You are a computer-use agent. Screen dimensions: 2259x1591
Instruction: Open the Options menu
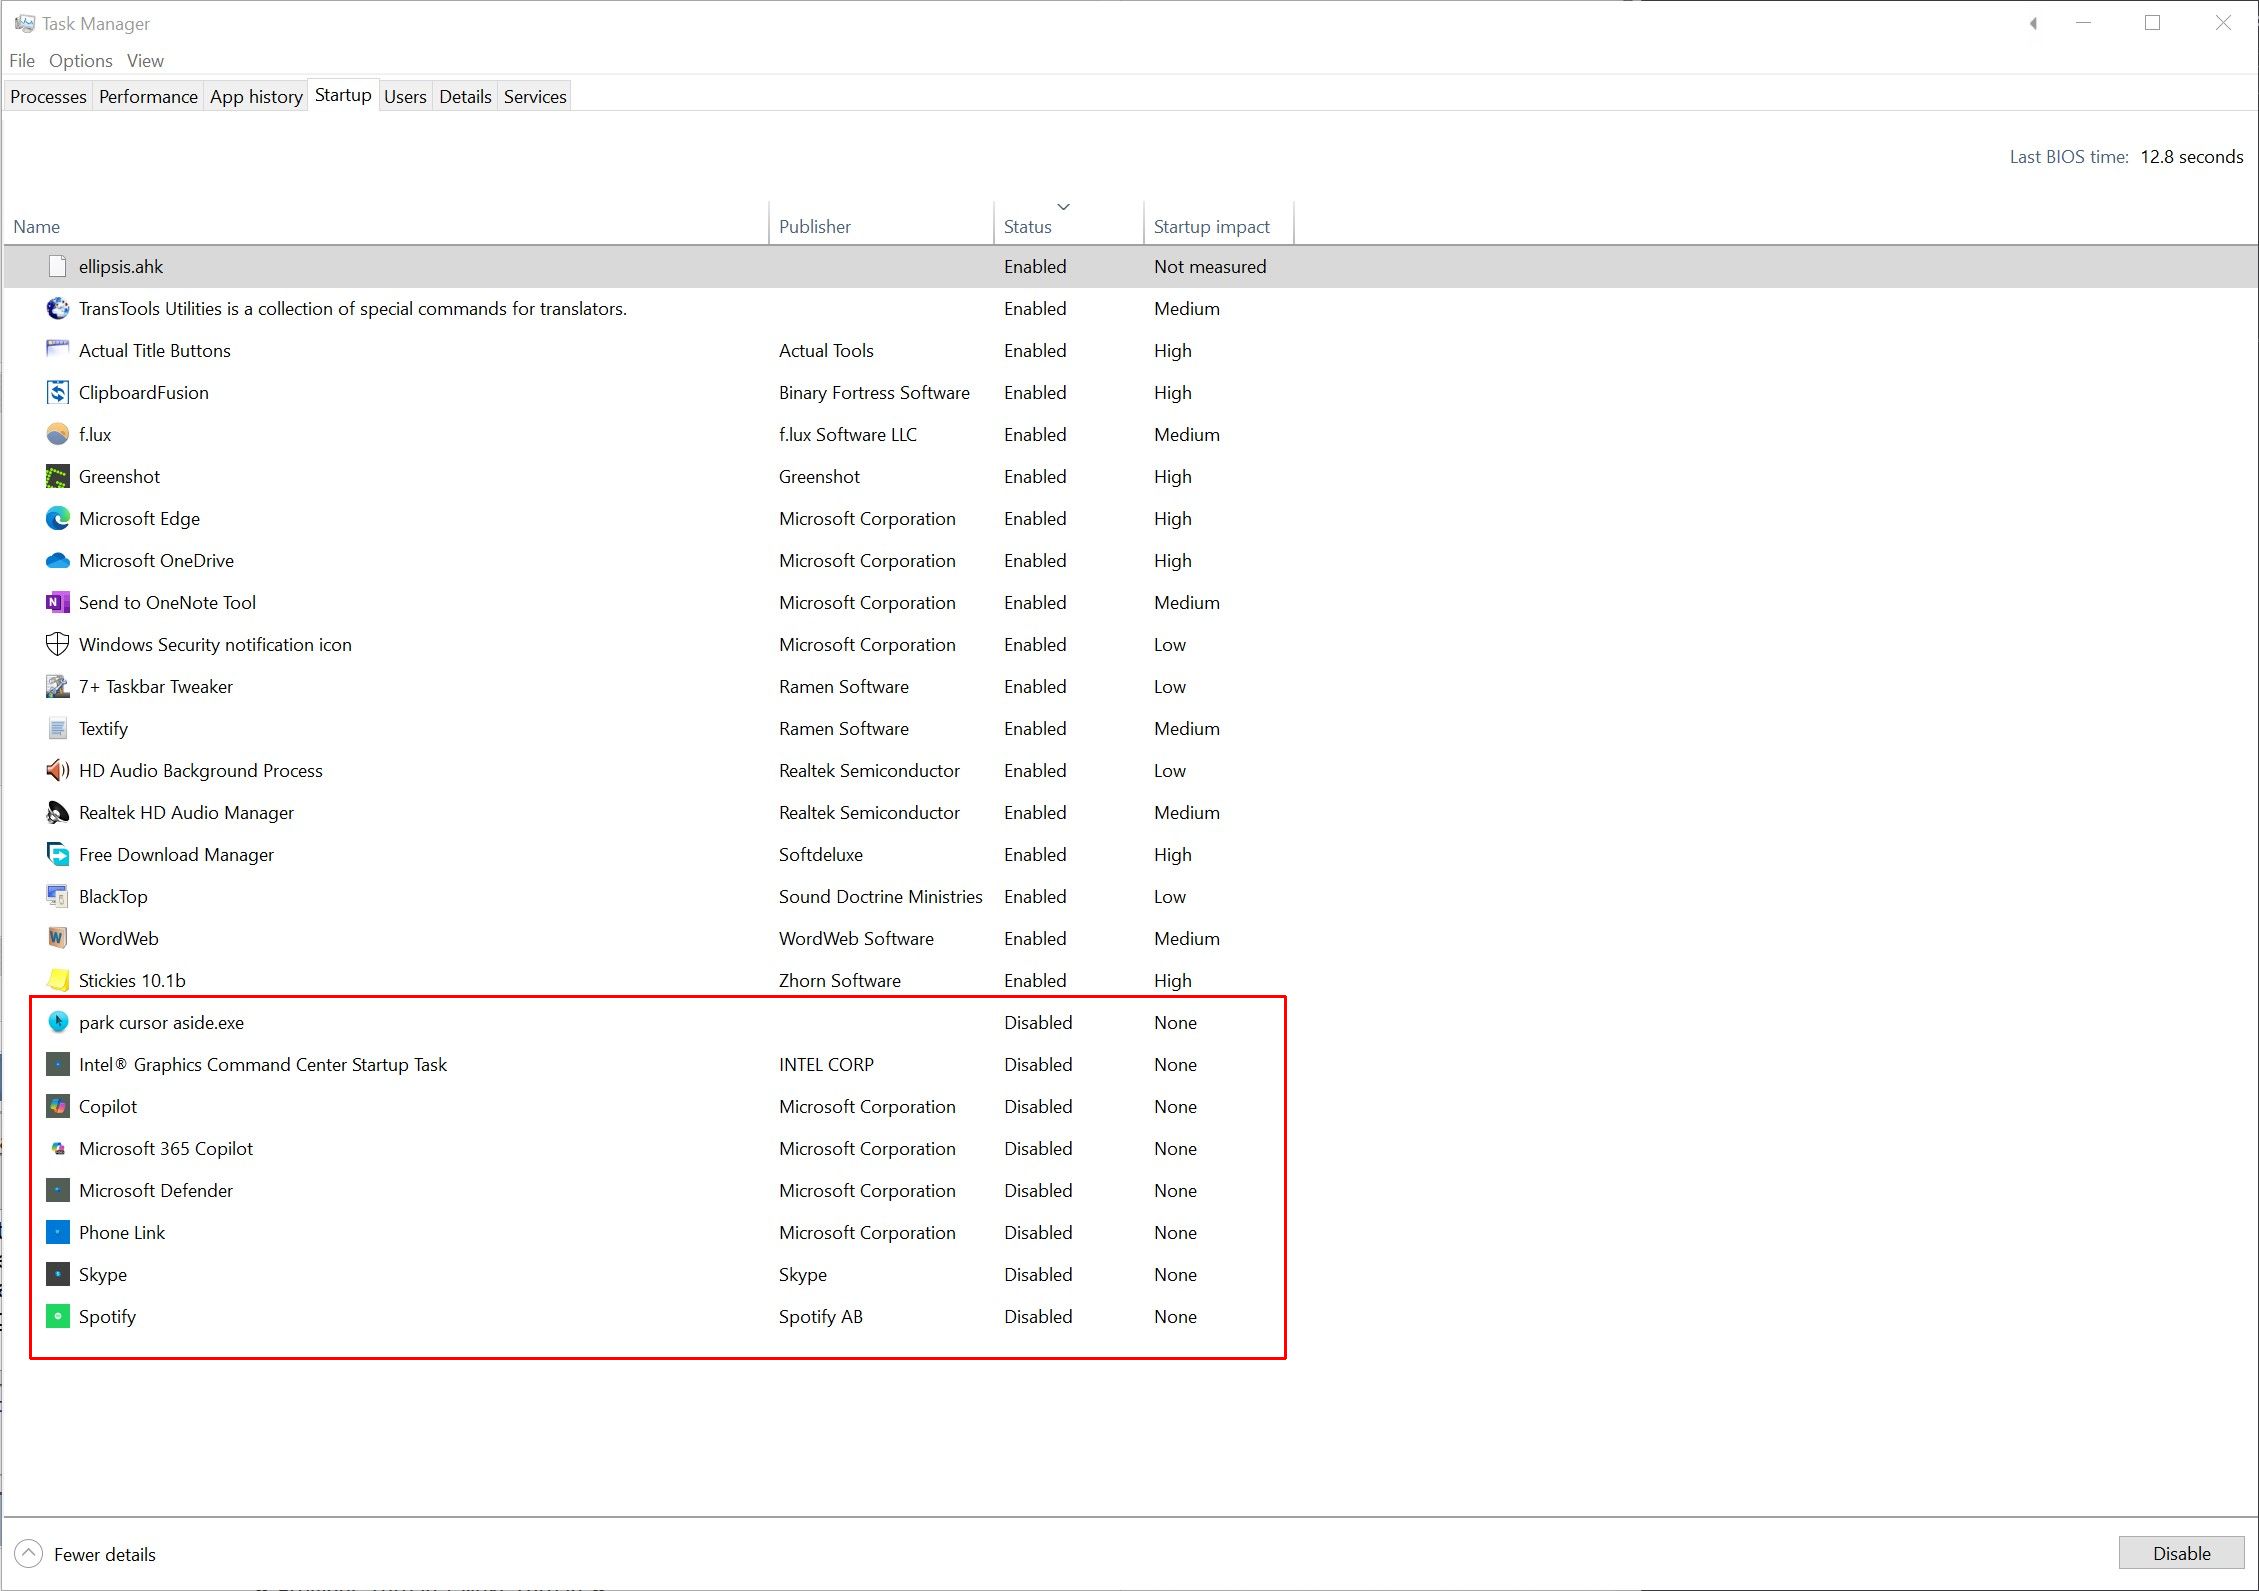80,61
